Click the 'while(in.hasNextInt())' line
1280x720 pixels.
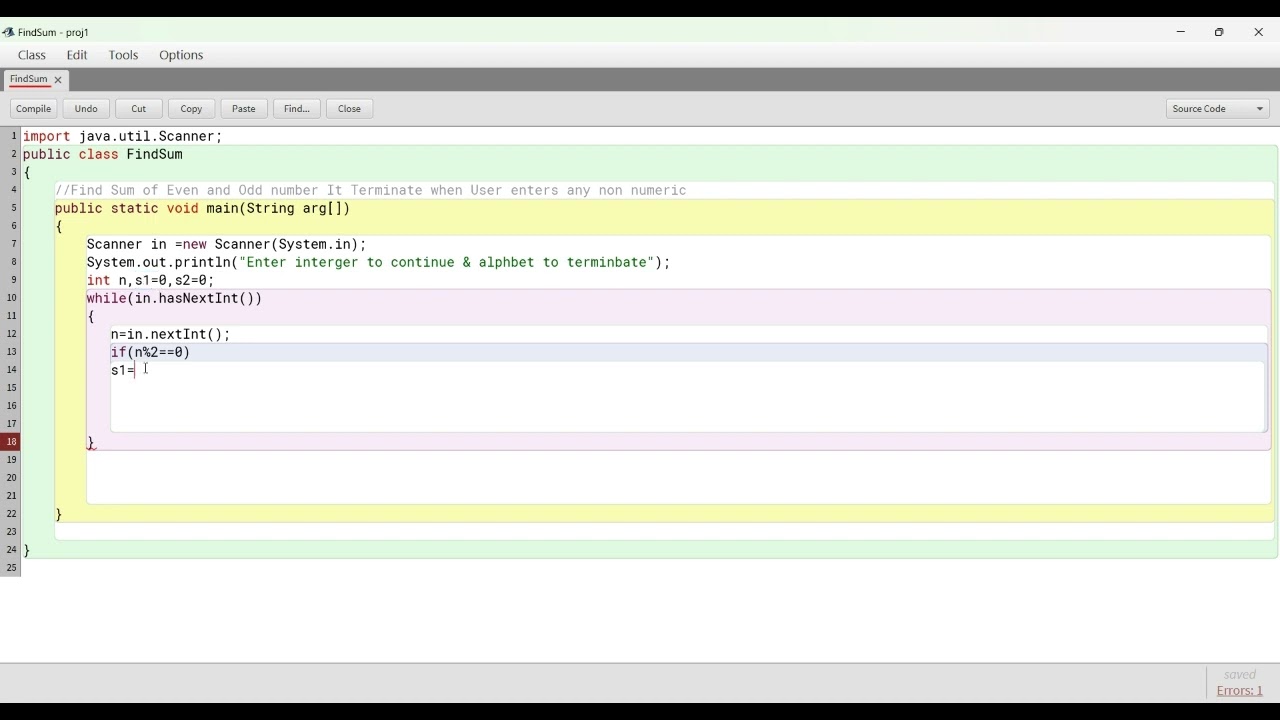pos(175,298)
